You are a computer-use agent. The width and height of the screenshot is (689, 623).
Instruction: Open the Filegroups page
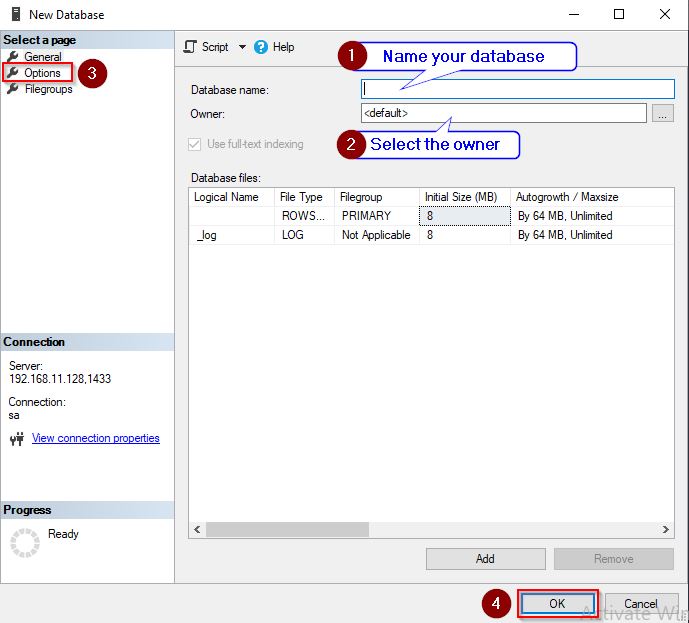point(48,89)
